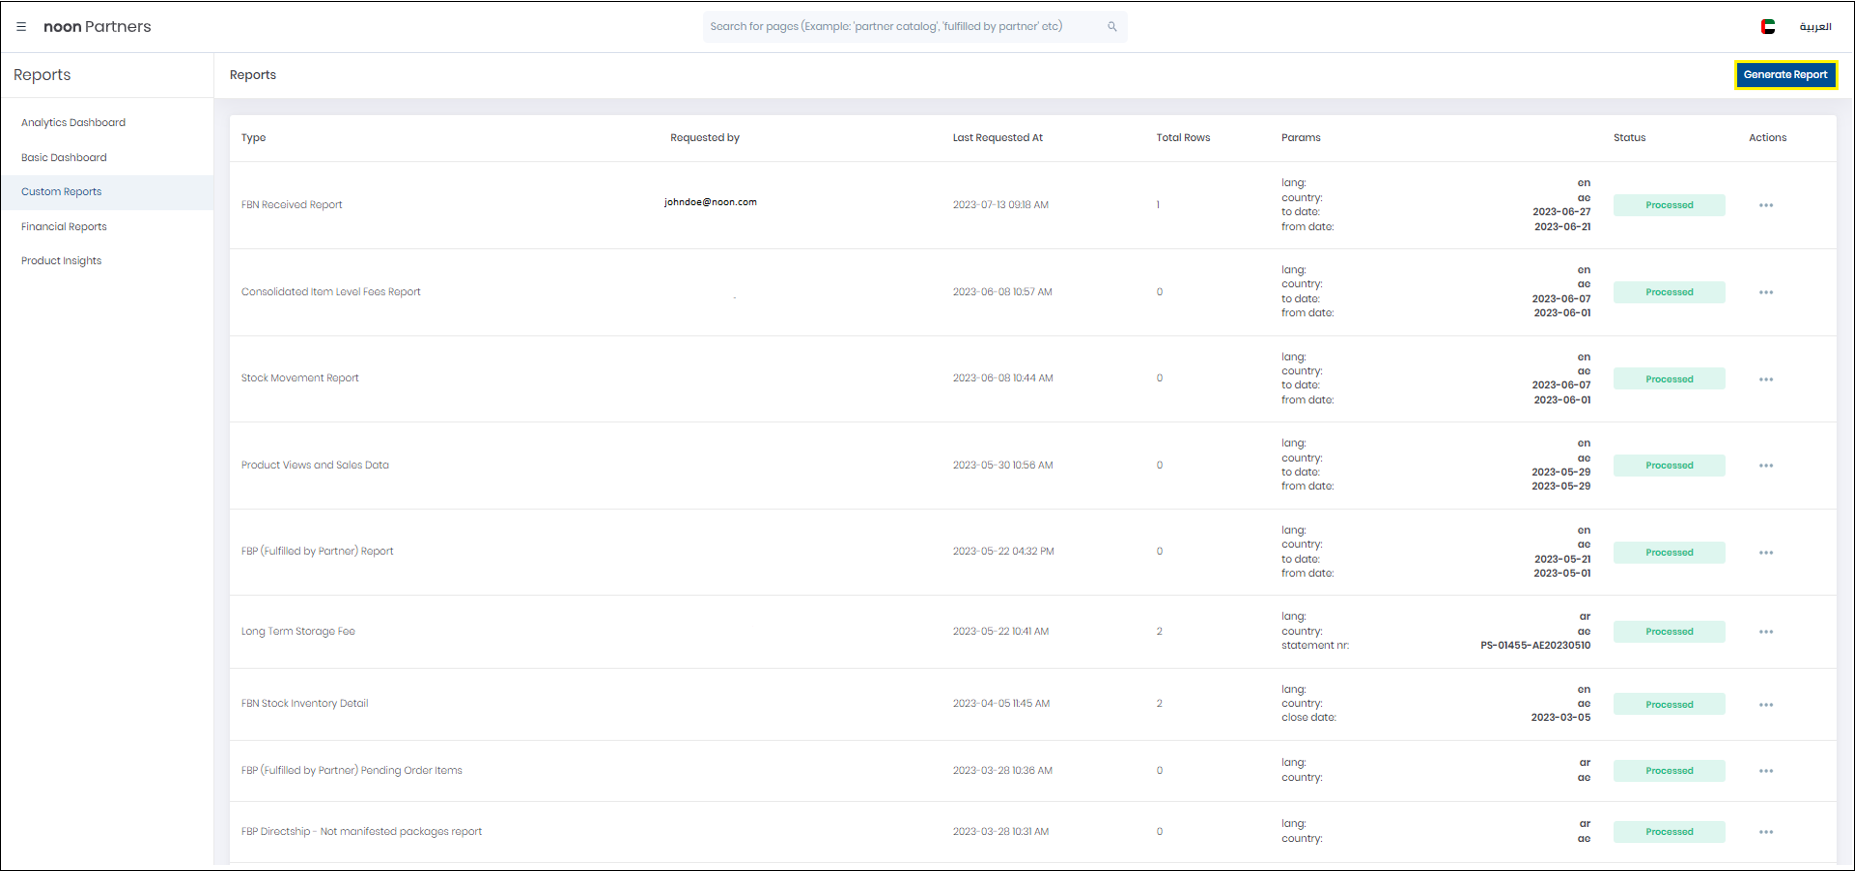Open the hamburger menu icon
The image size is (1859, 875).
click(x=21, y=27)
